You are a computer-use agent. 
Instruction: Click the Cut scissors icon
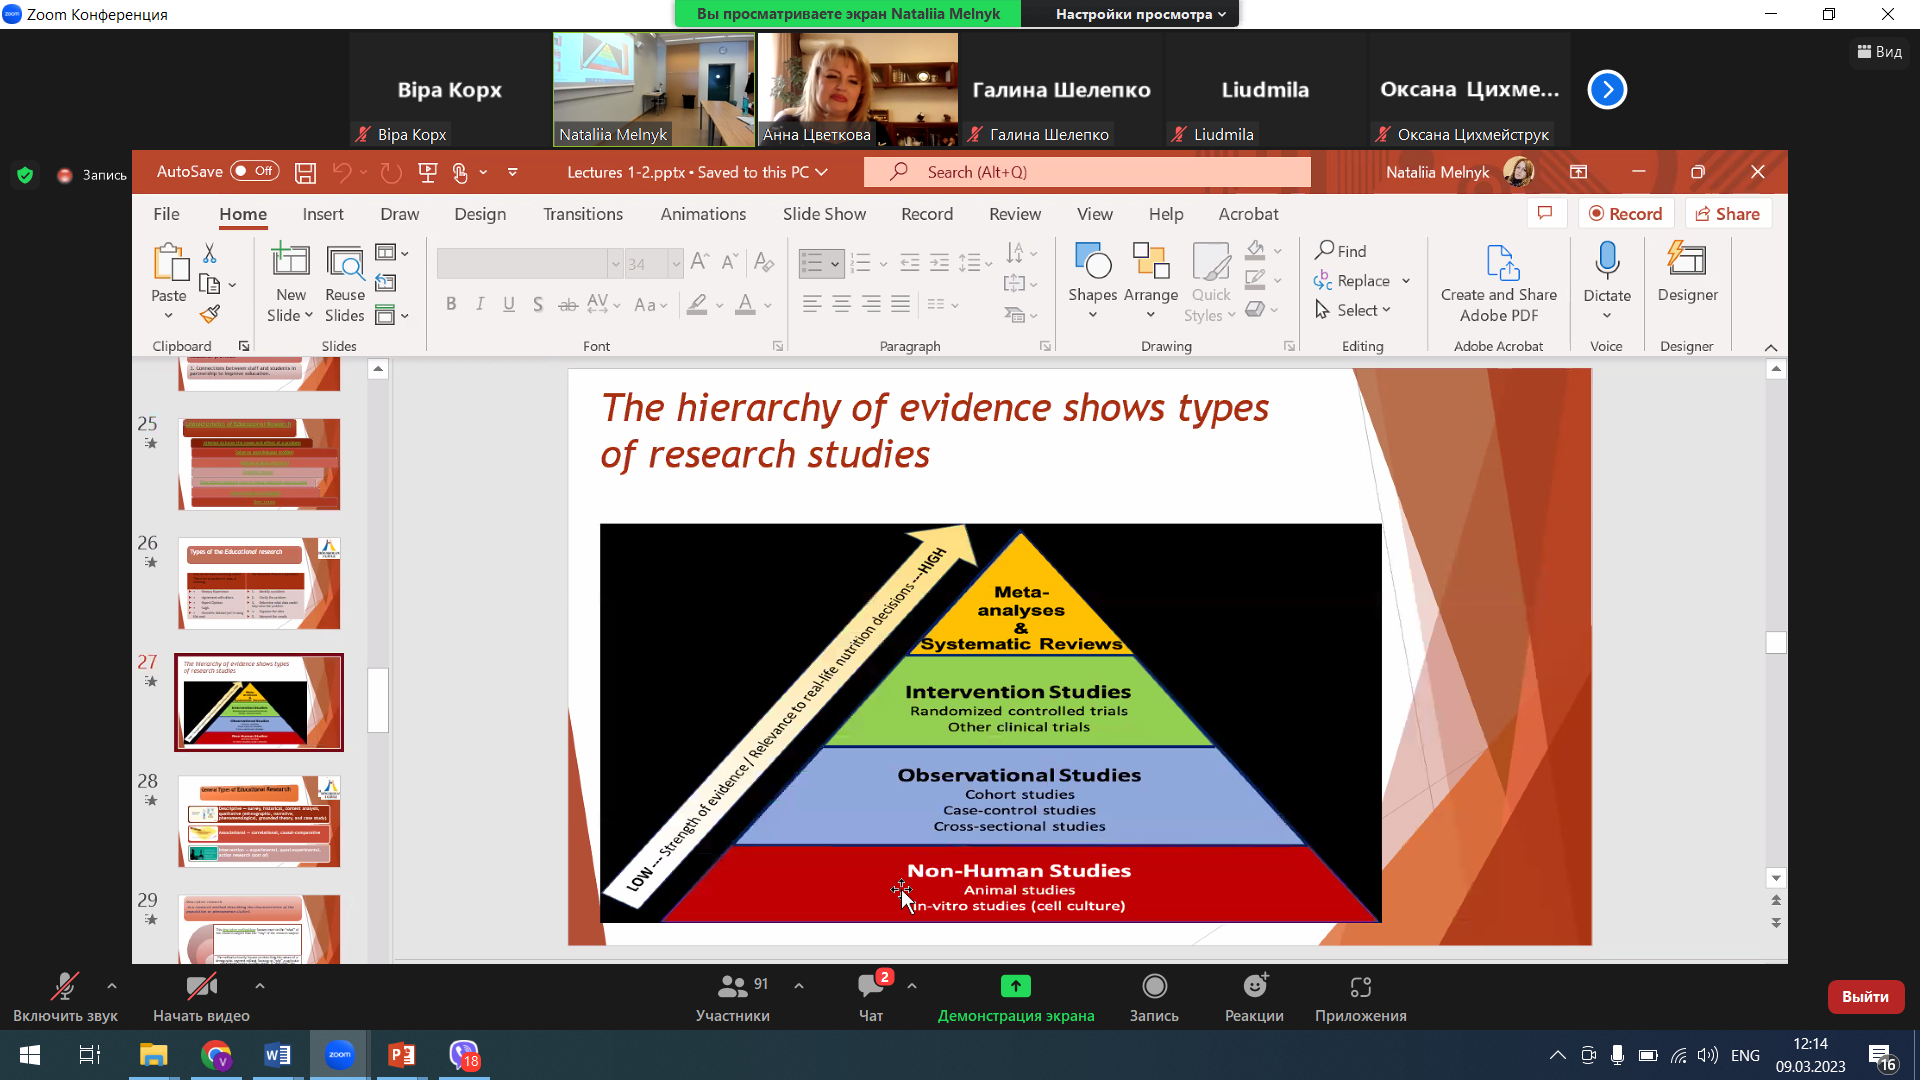(x=210, y=253)
